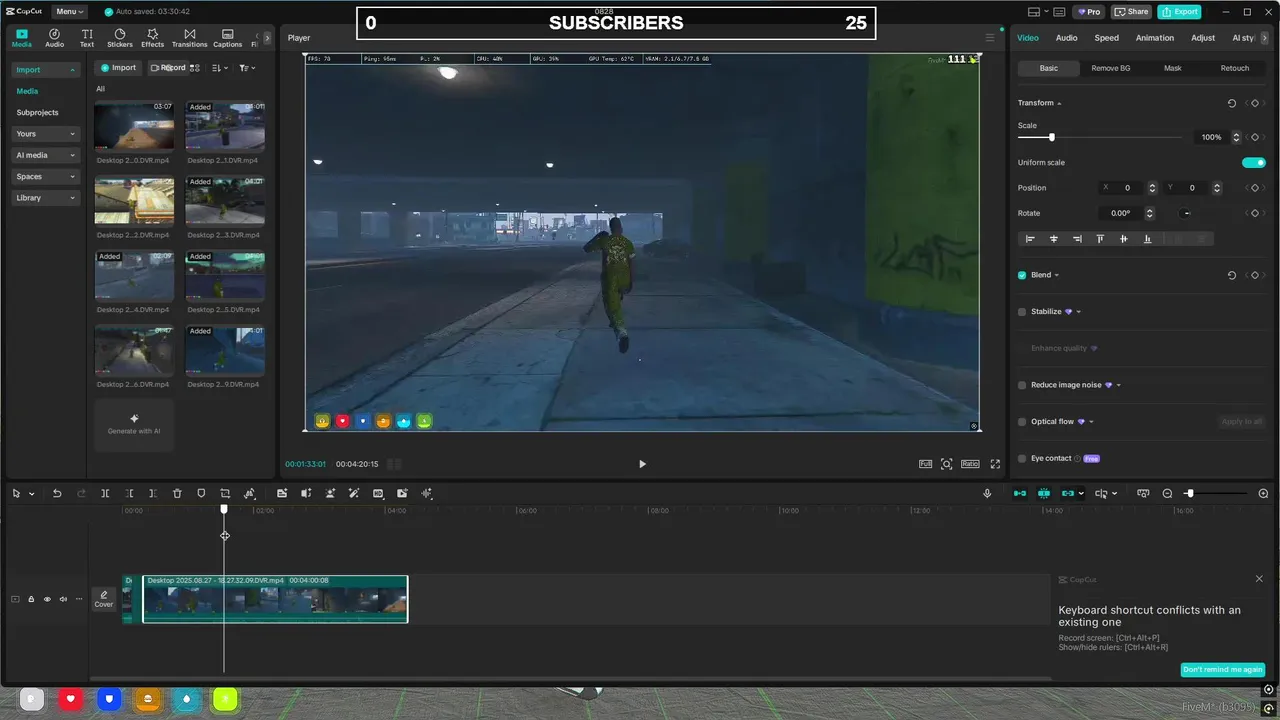Screen dimensions: 1280x720
Task: Open the Player panel hamburger menu
Action: [x=991, y=38]
